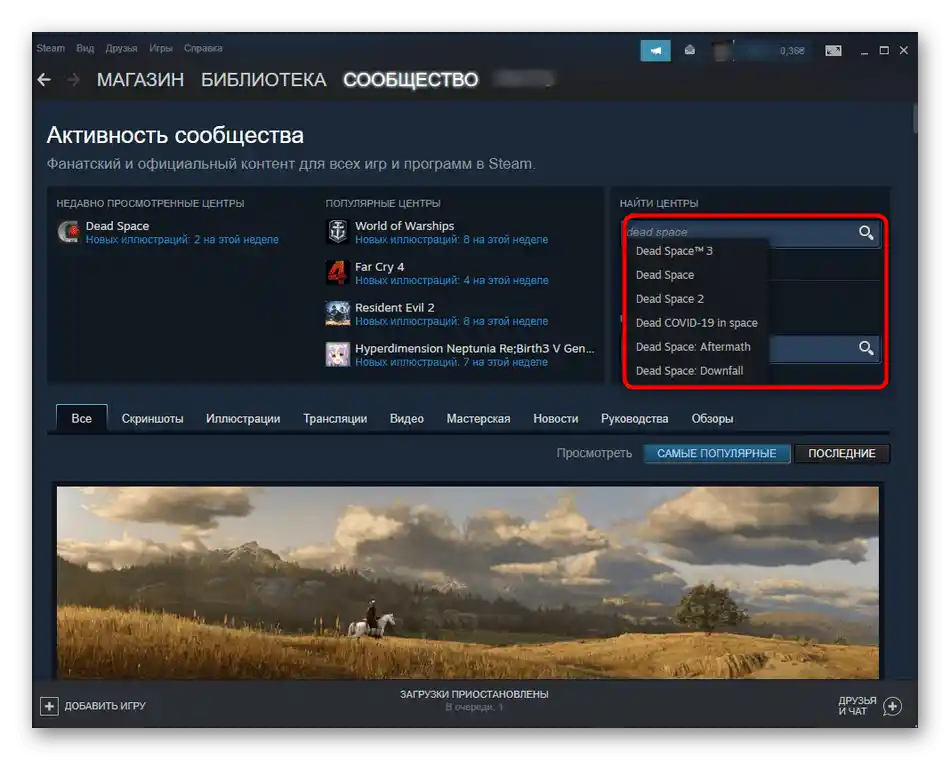The height and width of the screenshot is (760, 950).
Task: Click the World of Warships hub icon
Action: 337,232
